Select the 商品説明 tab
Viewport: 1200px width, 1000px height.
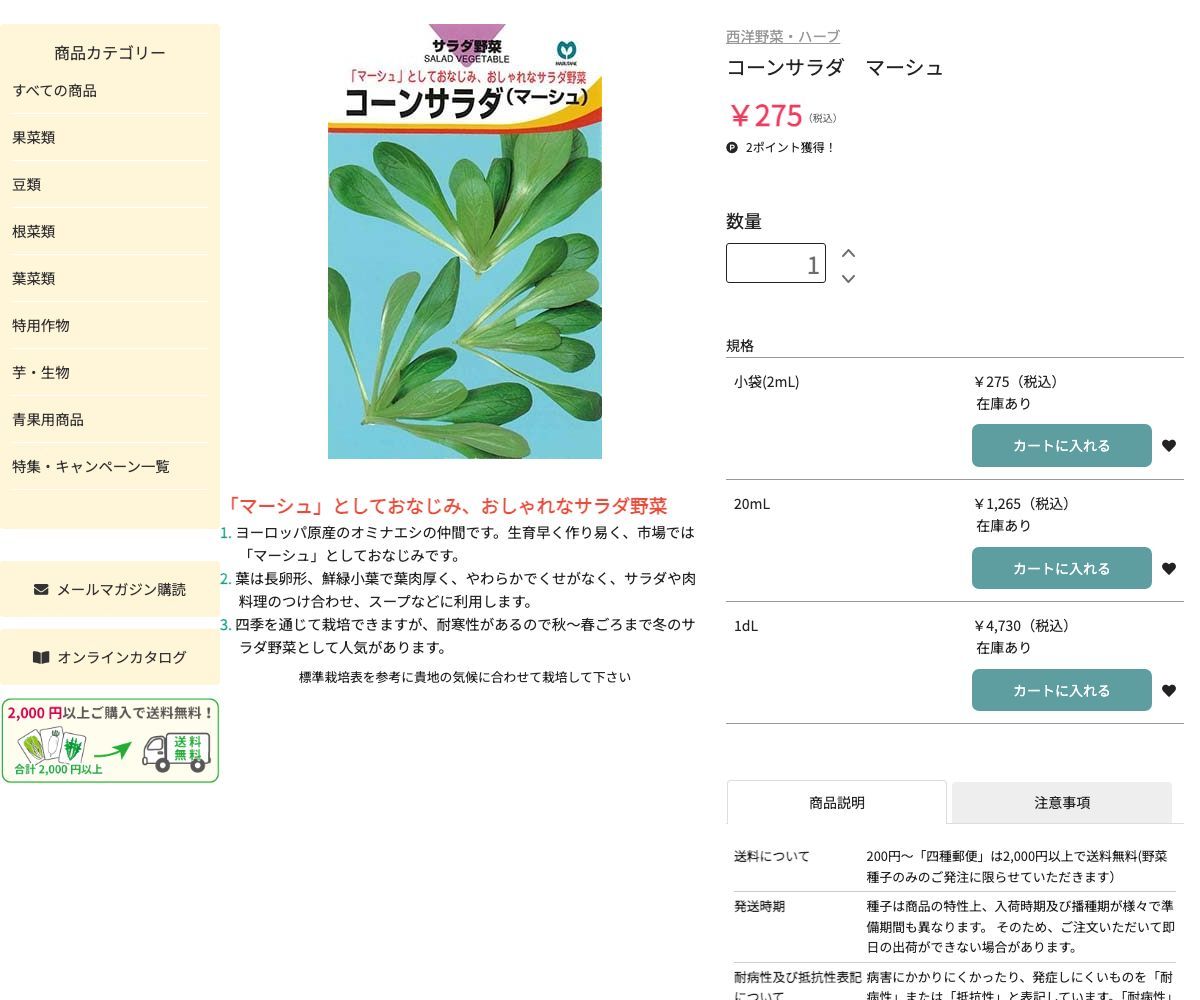pos(837,802)
